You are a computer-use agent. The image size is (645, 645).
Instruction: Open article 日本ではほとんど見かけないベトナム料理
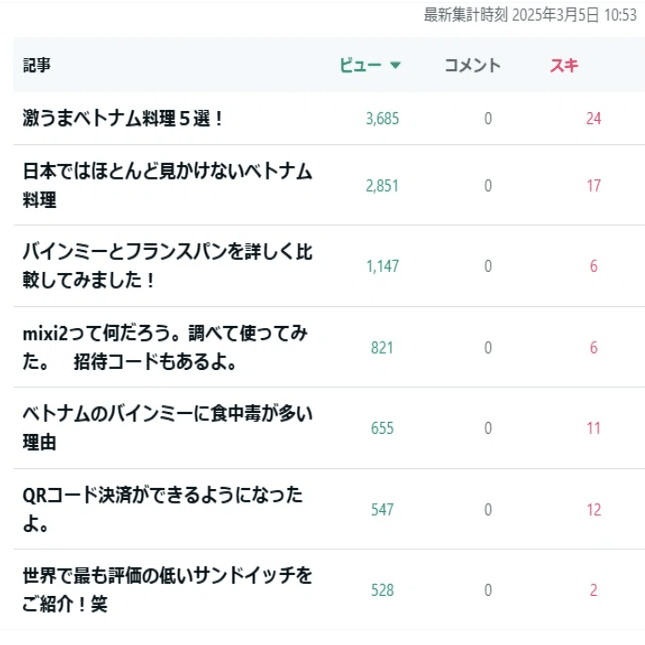tap(167, 185)
